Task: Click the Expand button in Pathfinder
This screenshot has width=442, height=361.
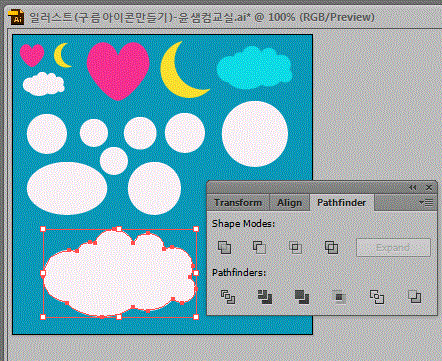Action: (393, 247)
